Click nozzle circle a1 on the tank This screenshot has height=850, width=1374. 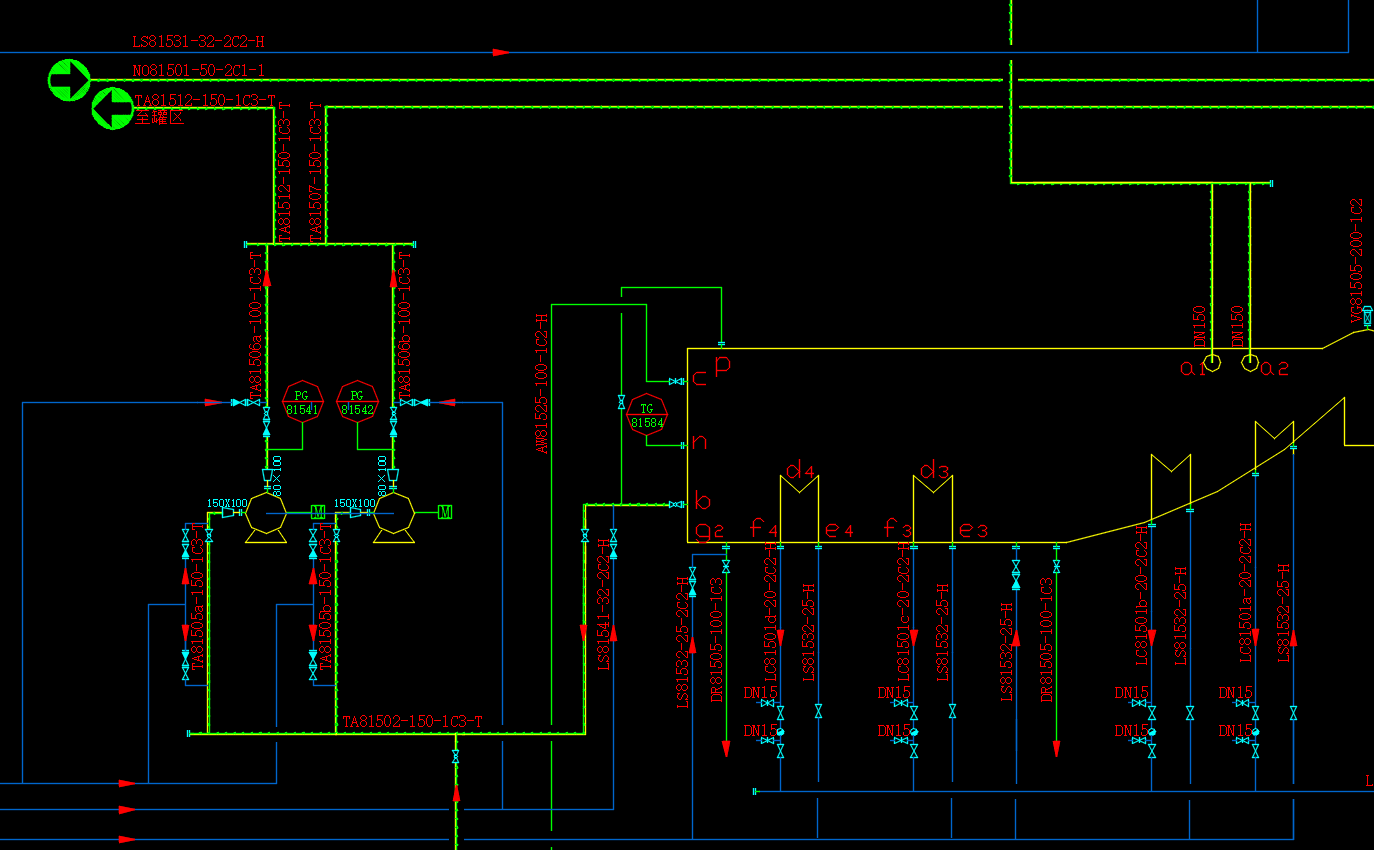pos(1212,362)
